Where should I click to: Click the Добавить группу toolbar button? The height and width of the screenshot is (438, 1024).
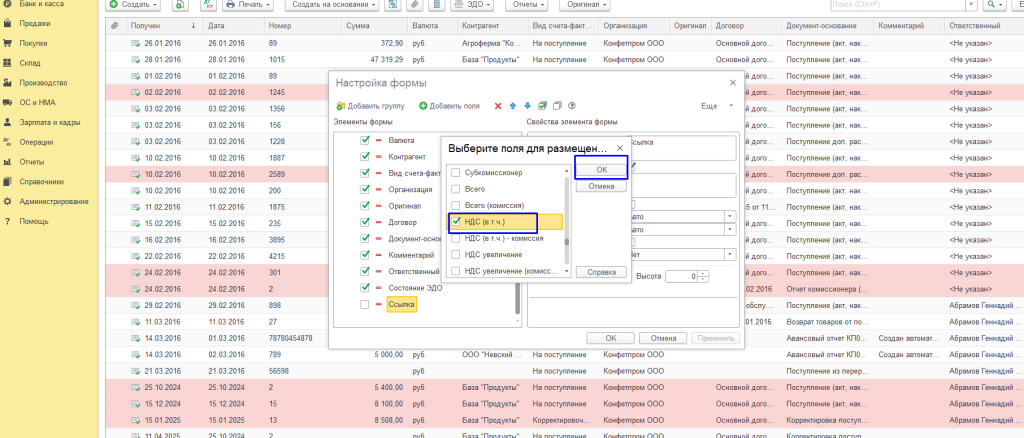coord(370,105)
